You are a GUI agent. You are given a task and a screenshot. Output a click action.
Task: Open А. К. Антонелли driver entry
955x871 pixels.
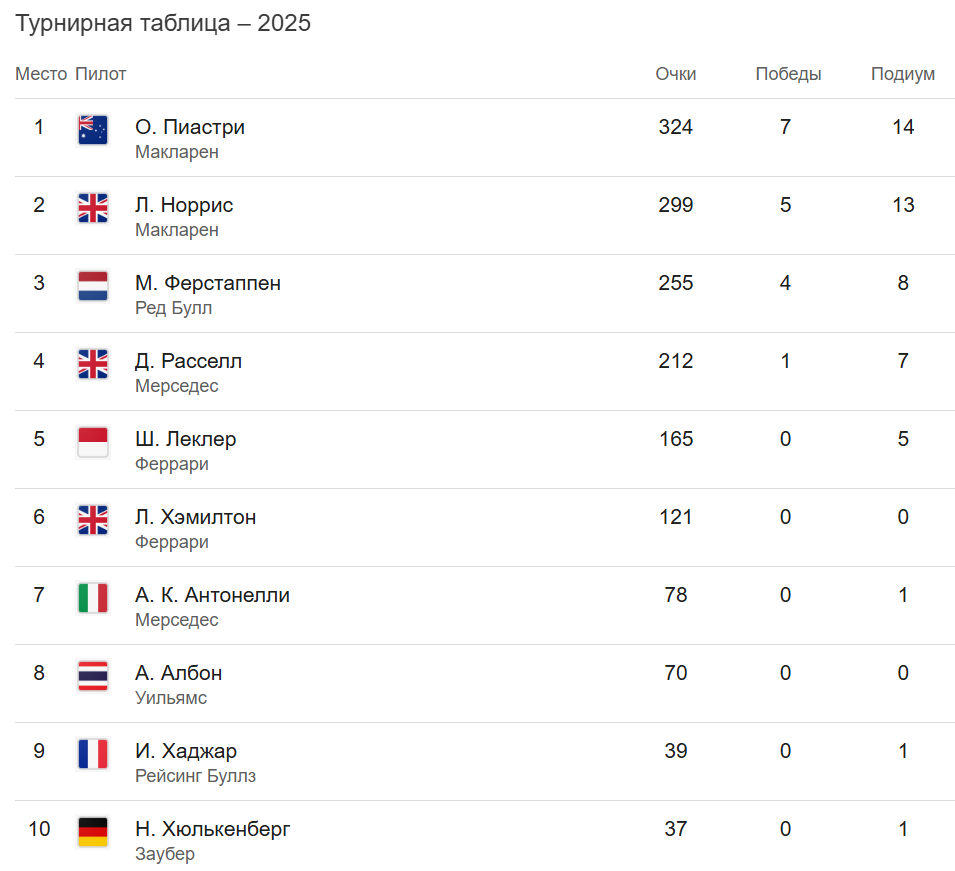tap(212, 595)
